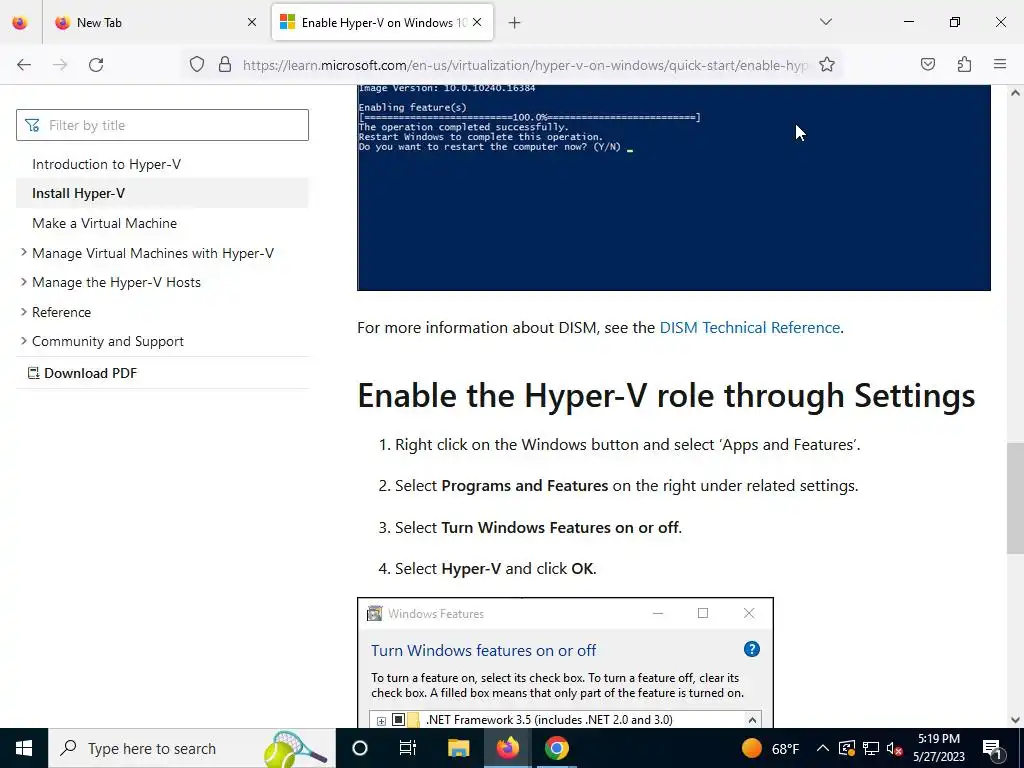Click the 'Turn Windows features on or off' heading

483,650
